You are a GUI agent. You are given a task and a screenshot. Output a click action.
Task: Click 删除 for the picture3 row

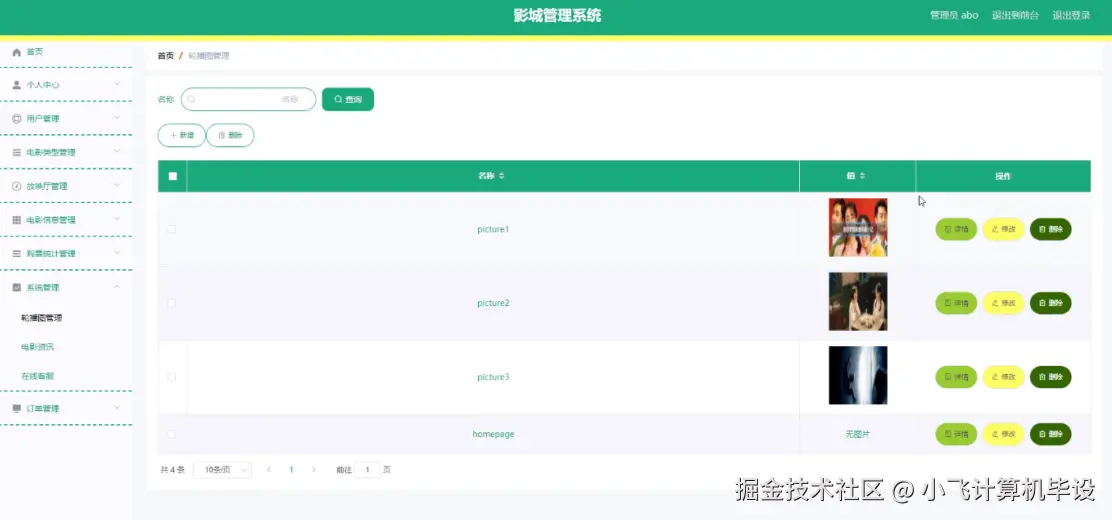pyautogui.click(x=1050, y=377)
